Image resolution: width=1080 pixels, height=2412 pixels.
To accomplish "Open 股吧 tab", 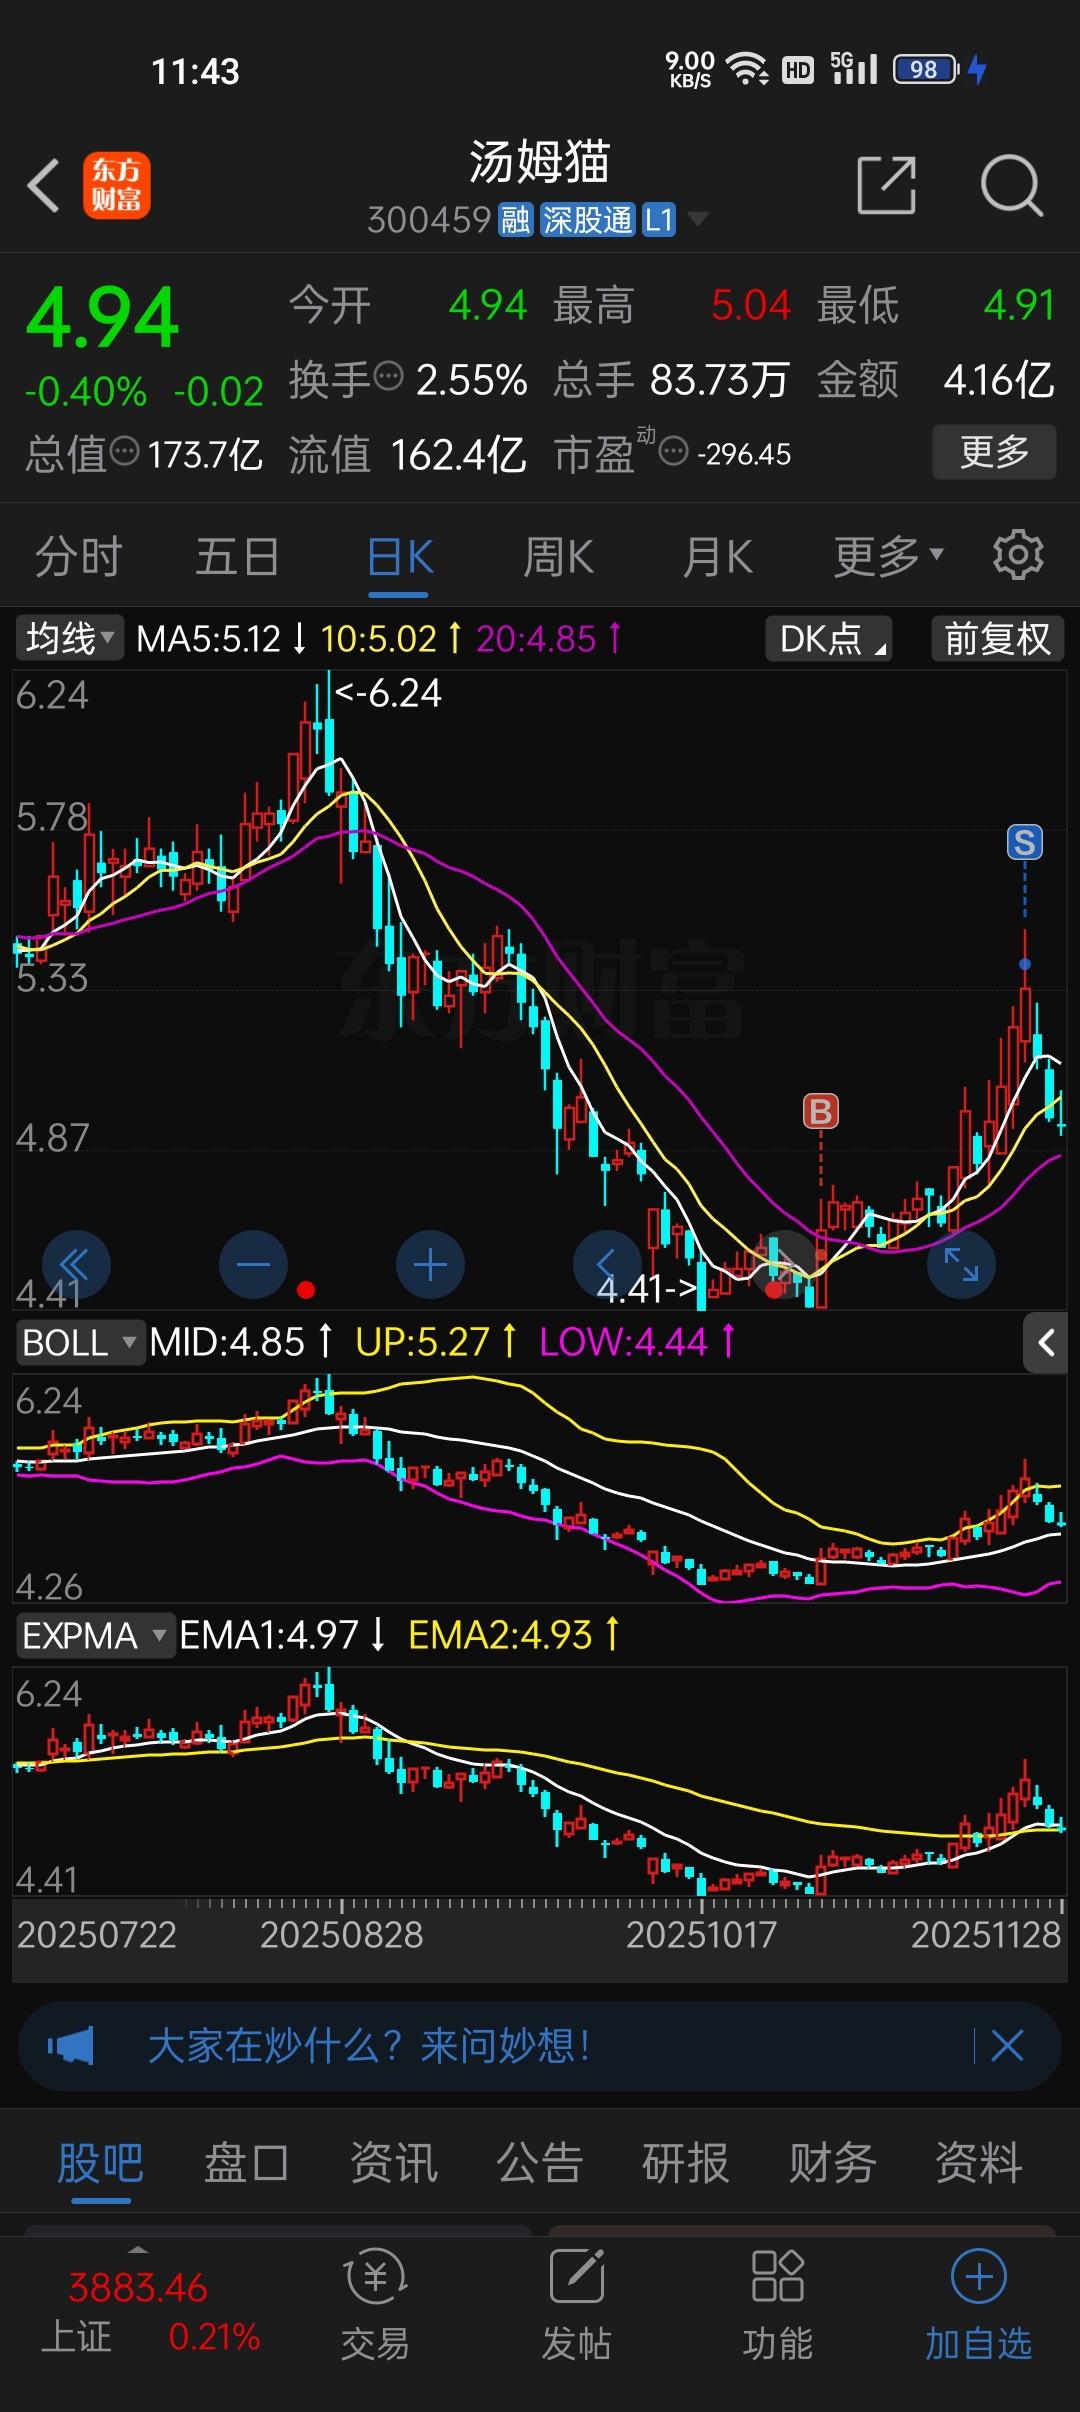I will pos(100,2162).
